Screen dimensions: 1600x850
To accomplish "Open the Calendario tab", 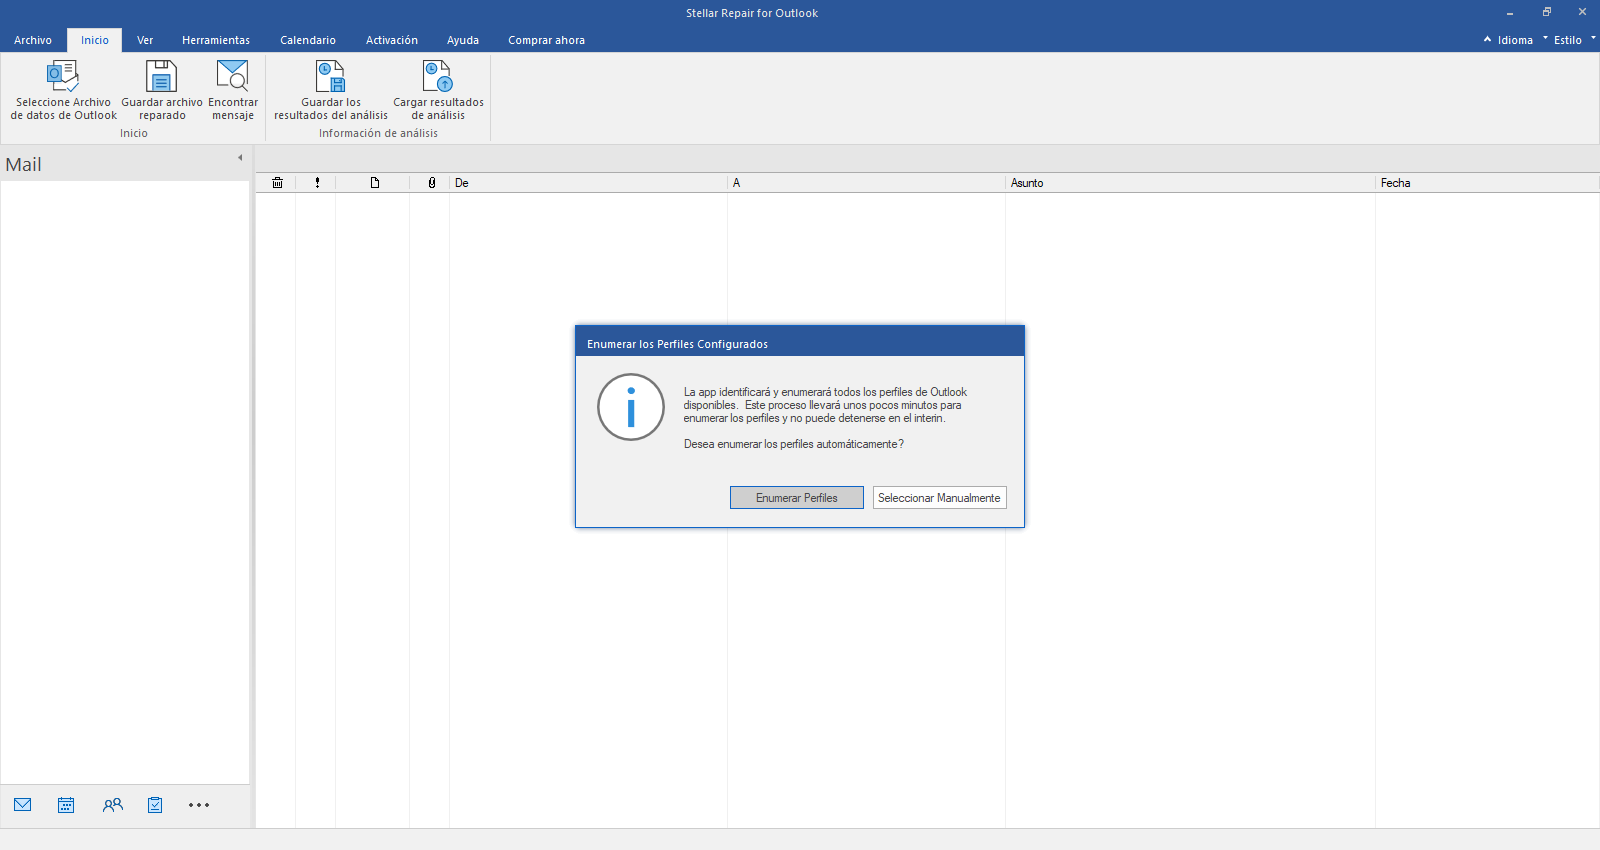I will 308,40.
